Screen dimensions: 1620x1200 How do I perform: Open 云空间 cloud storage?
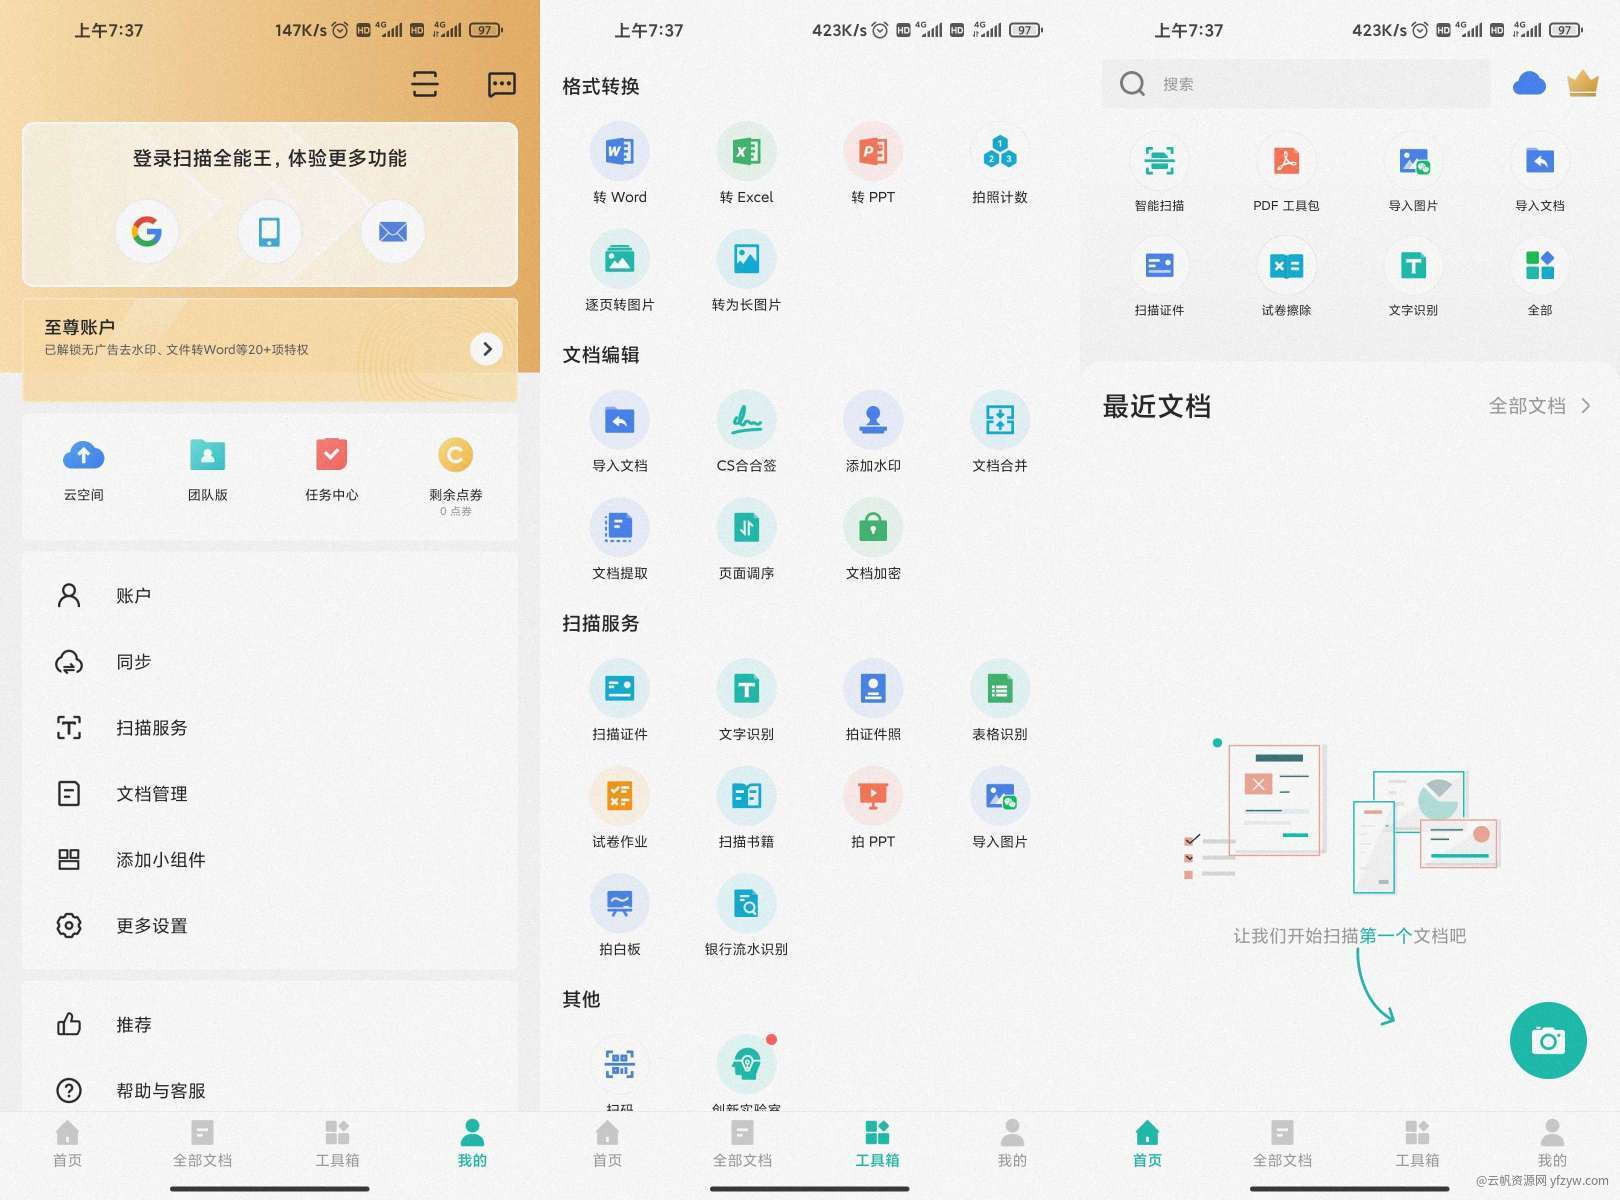pyautogui.click(x=84, y=470)
